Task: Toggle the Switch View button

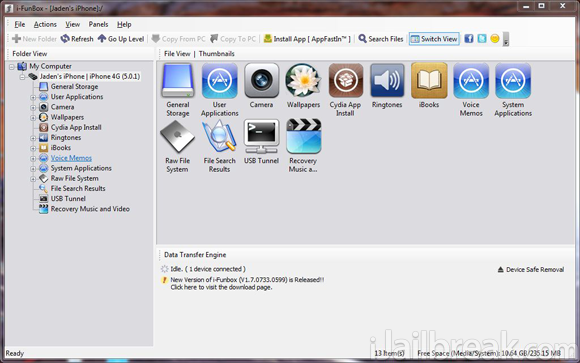Action: (x=434, y=39)
